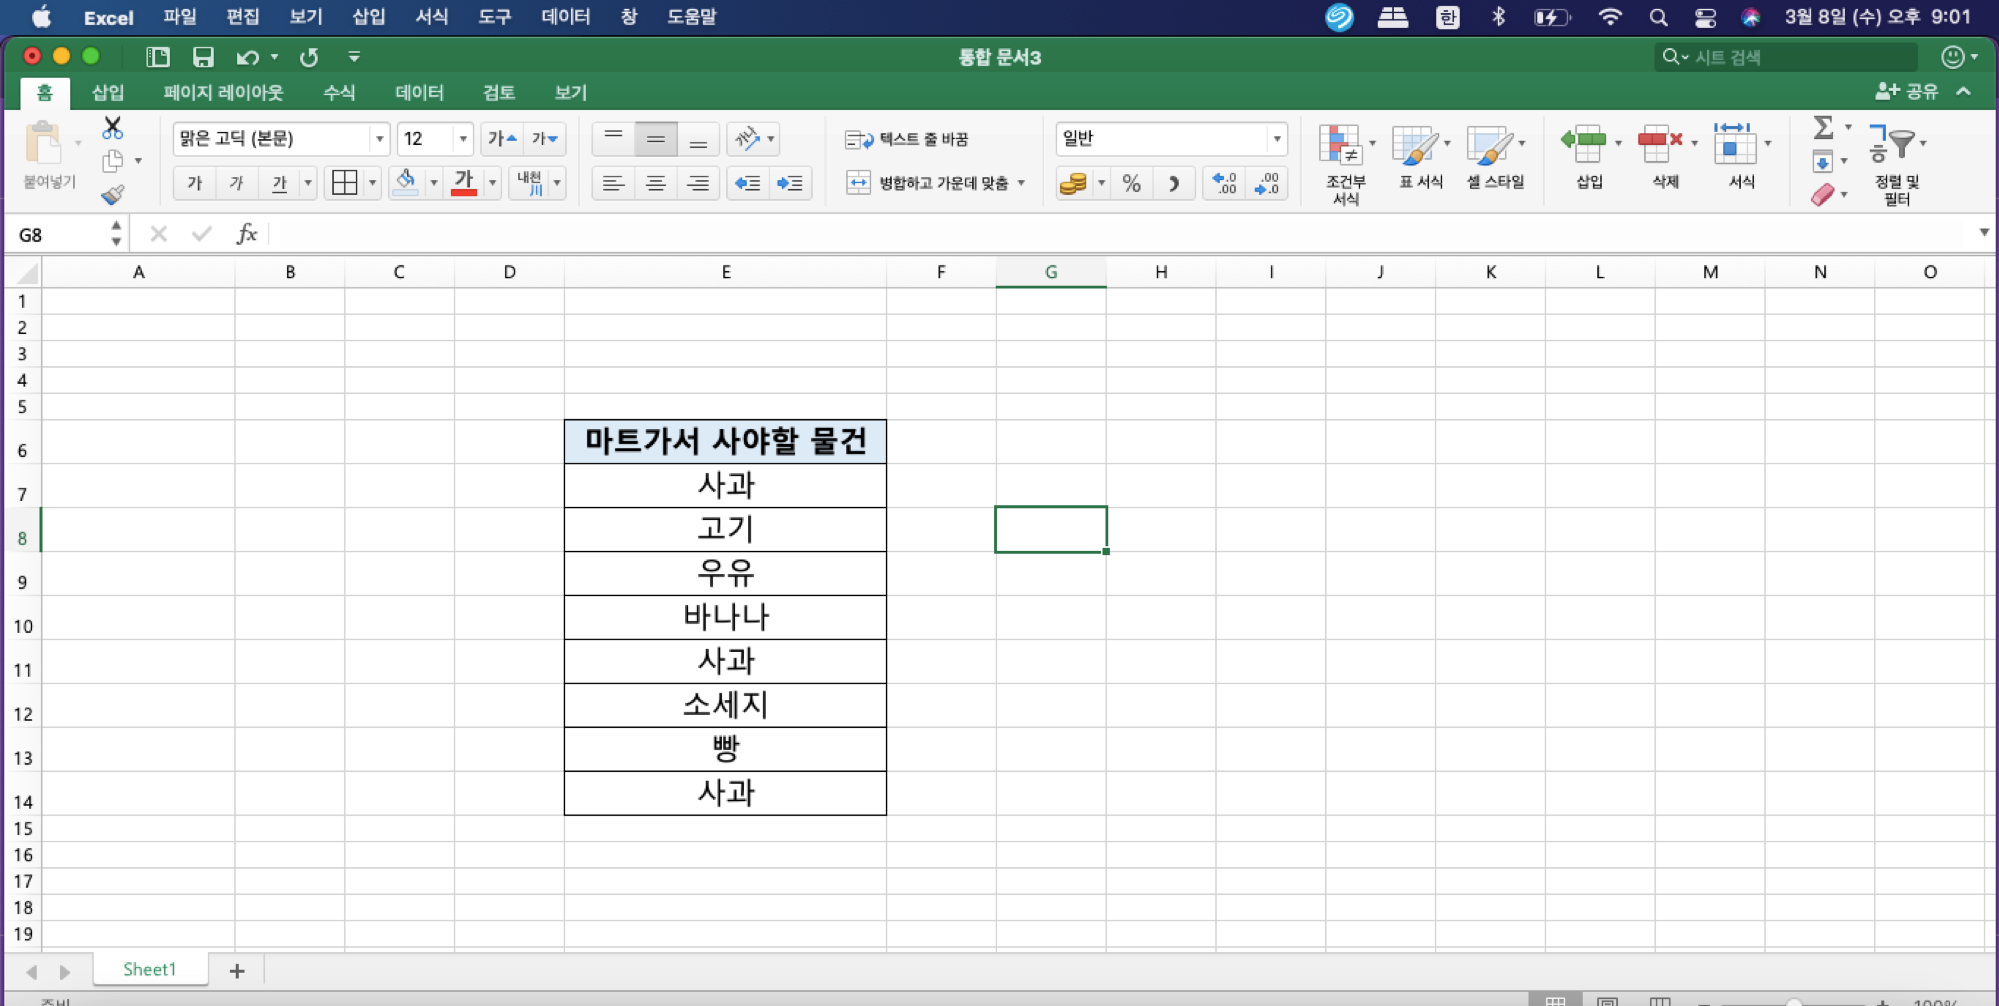Open the font size dropdown

pos(463,138)
